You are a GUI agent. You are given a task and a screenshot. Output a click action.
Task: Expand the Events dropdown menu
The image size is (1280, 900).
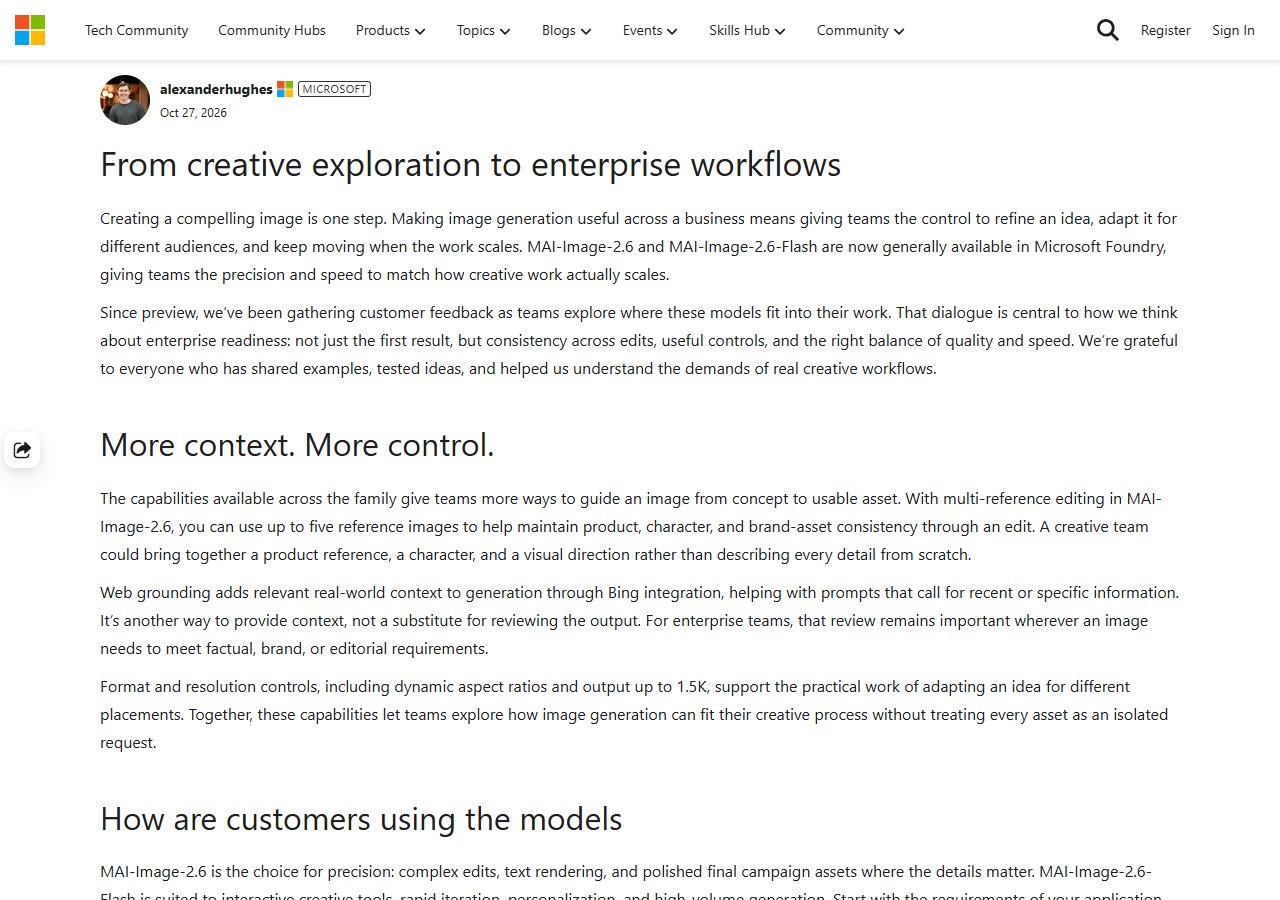(650, 30)
